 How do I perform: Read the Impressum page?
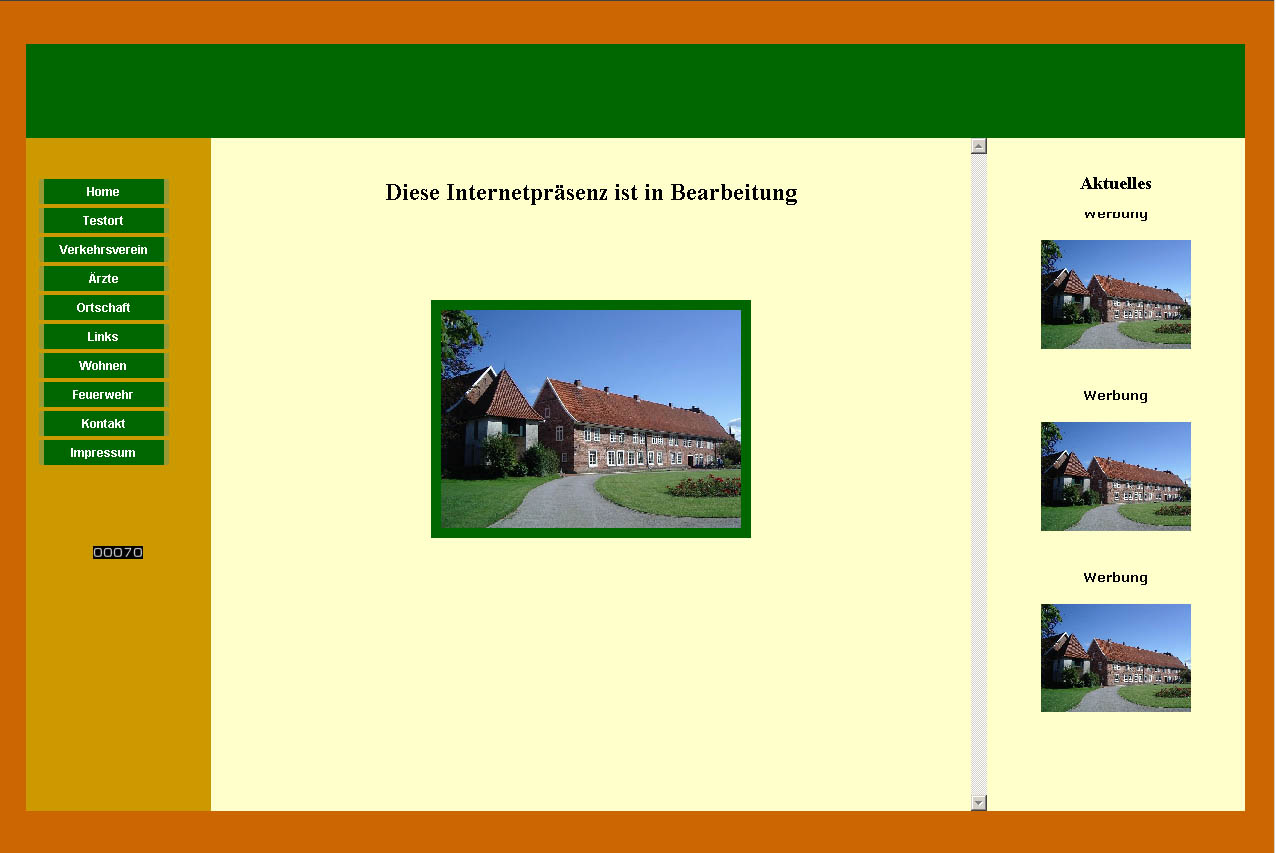click(x=103, y=452)
